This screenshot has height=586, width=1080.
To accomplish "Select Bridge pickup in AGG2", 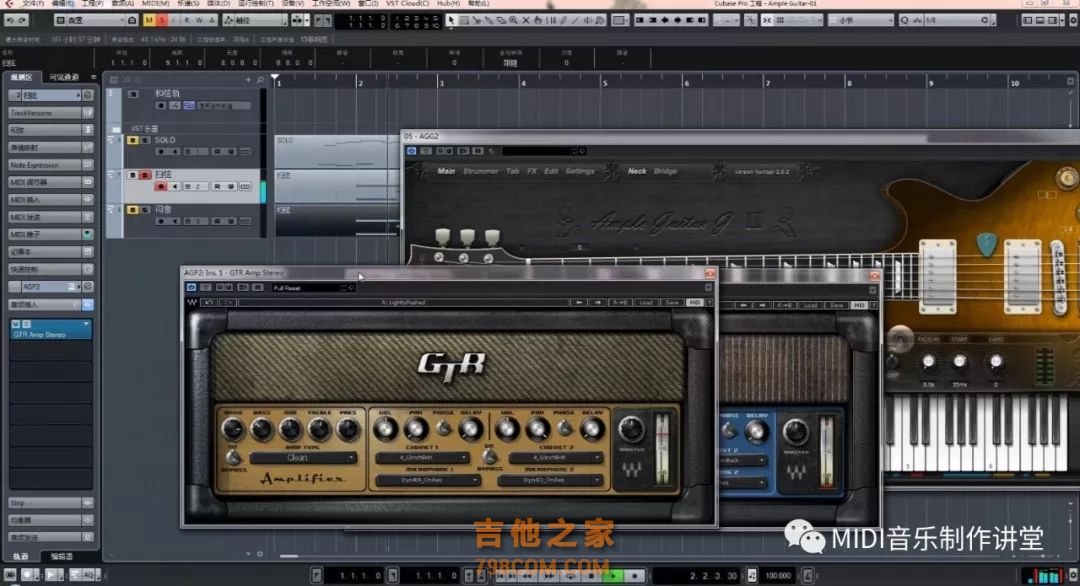I will pos(665,171).
